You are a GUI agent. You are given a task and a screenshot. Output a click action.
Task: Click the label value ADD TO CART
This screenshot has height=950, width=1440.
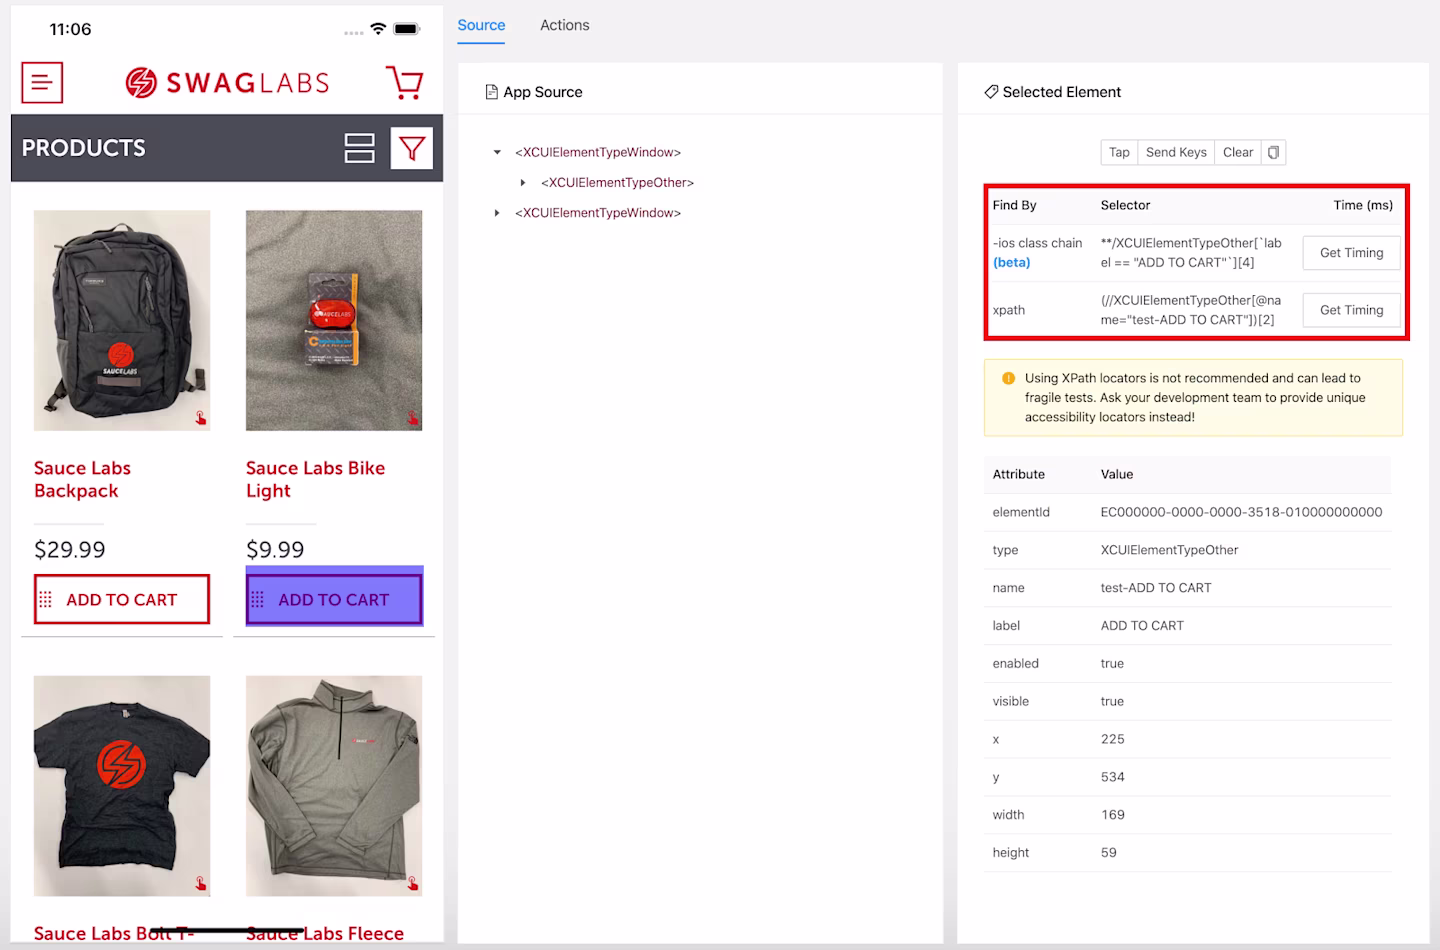[1142, 626]
